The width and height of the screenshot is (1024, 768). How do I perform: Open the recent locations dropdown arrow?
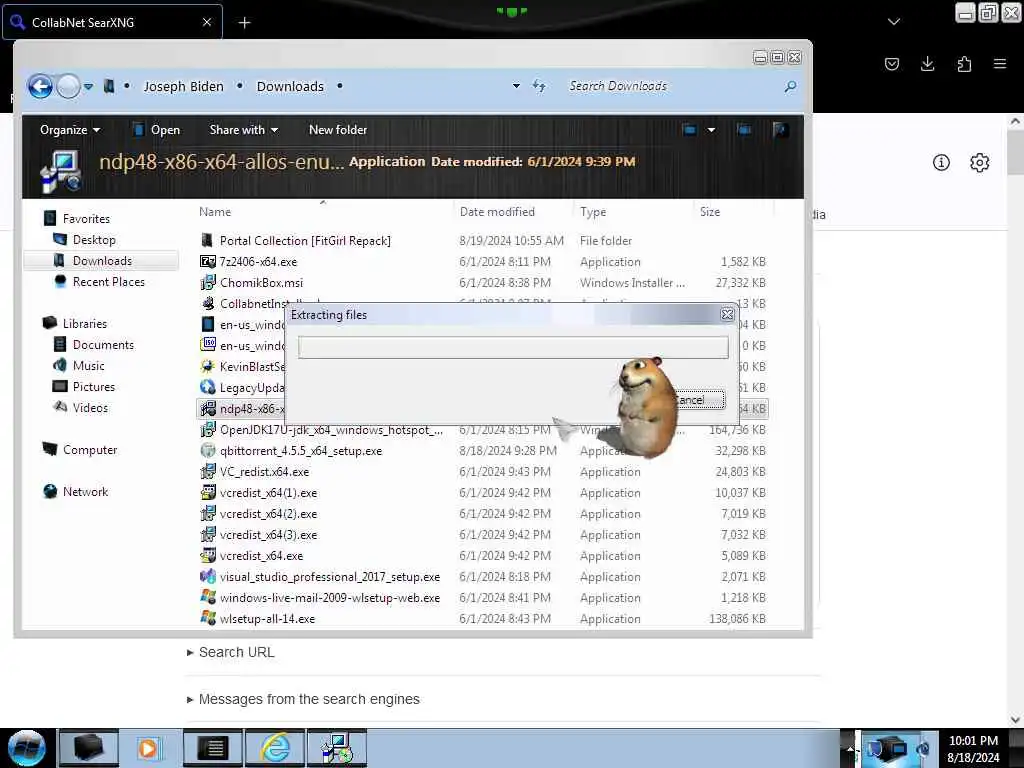coord(89,86)
